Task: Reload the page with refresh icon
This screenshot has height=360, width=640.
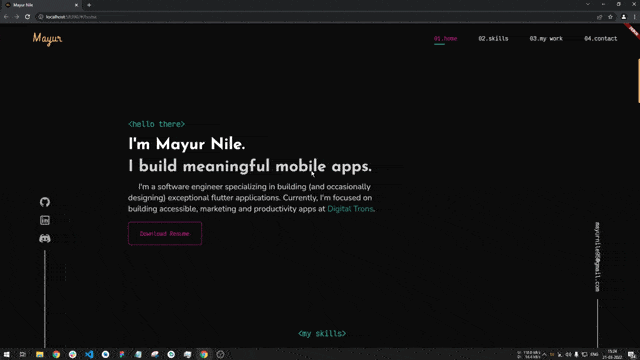Action: (x=27, y=17)
